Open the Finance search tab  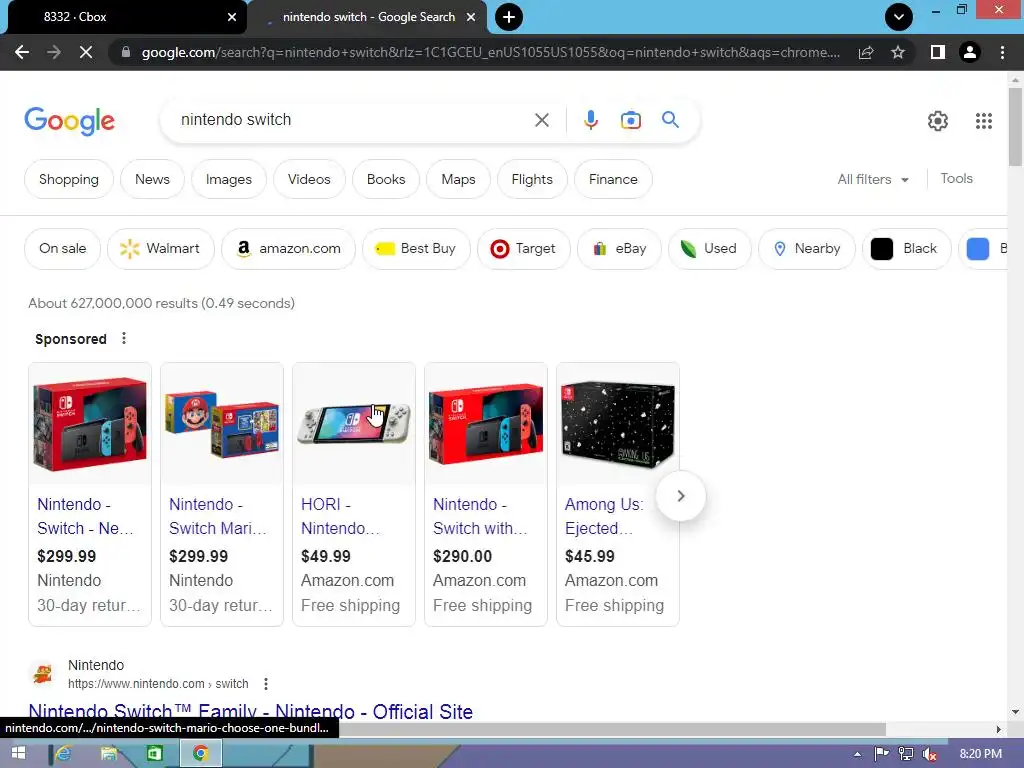613,179
